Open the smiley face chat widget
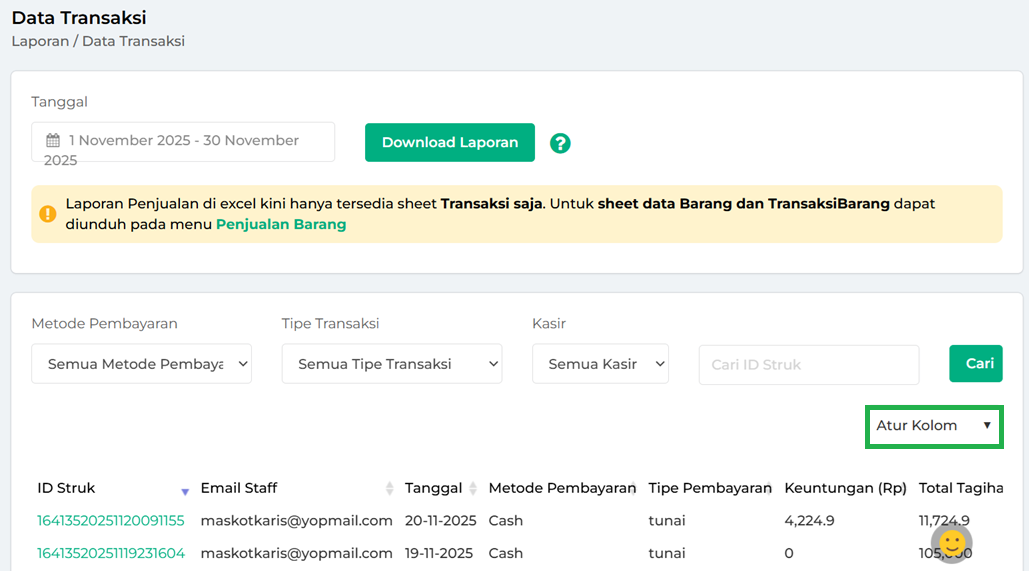The height and width of the screenshot is (571, 1029). coord(951,543)
